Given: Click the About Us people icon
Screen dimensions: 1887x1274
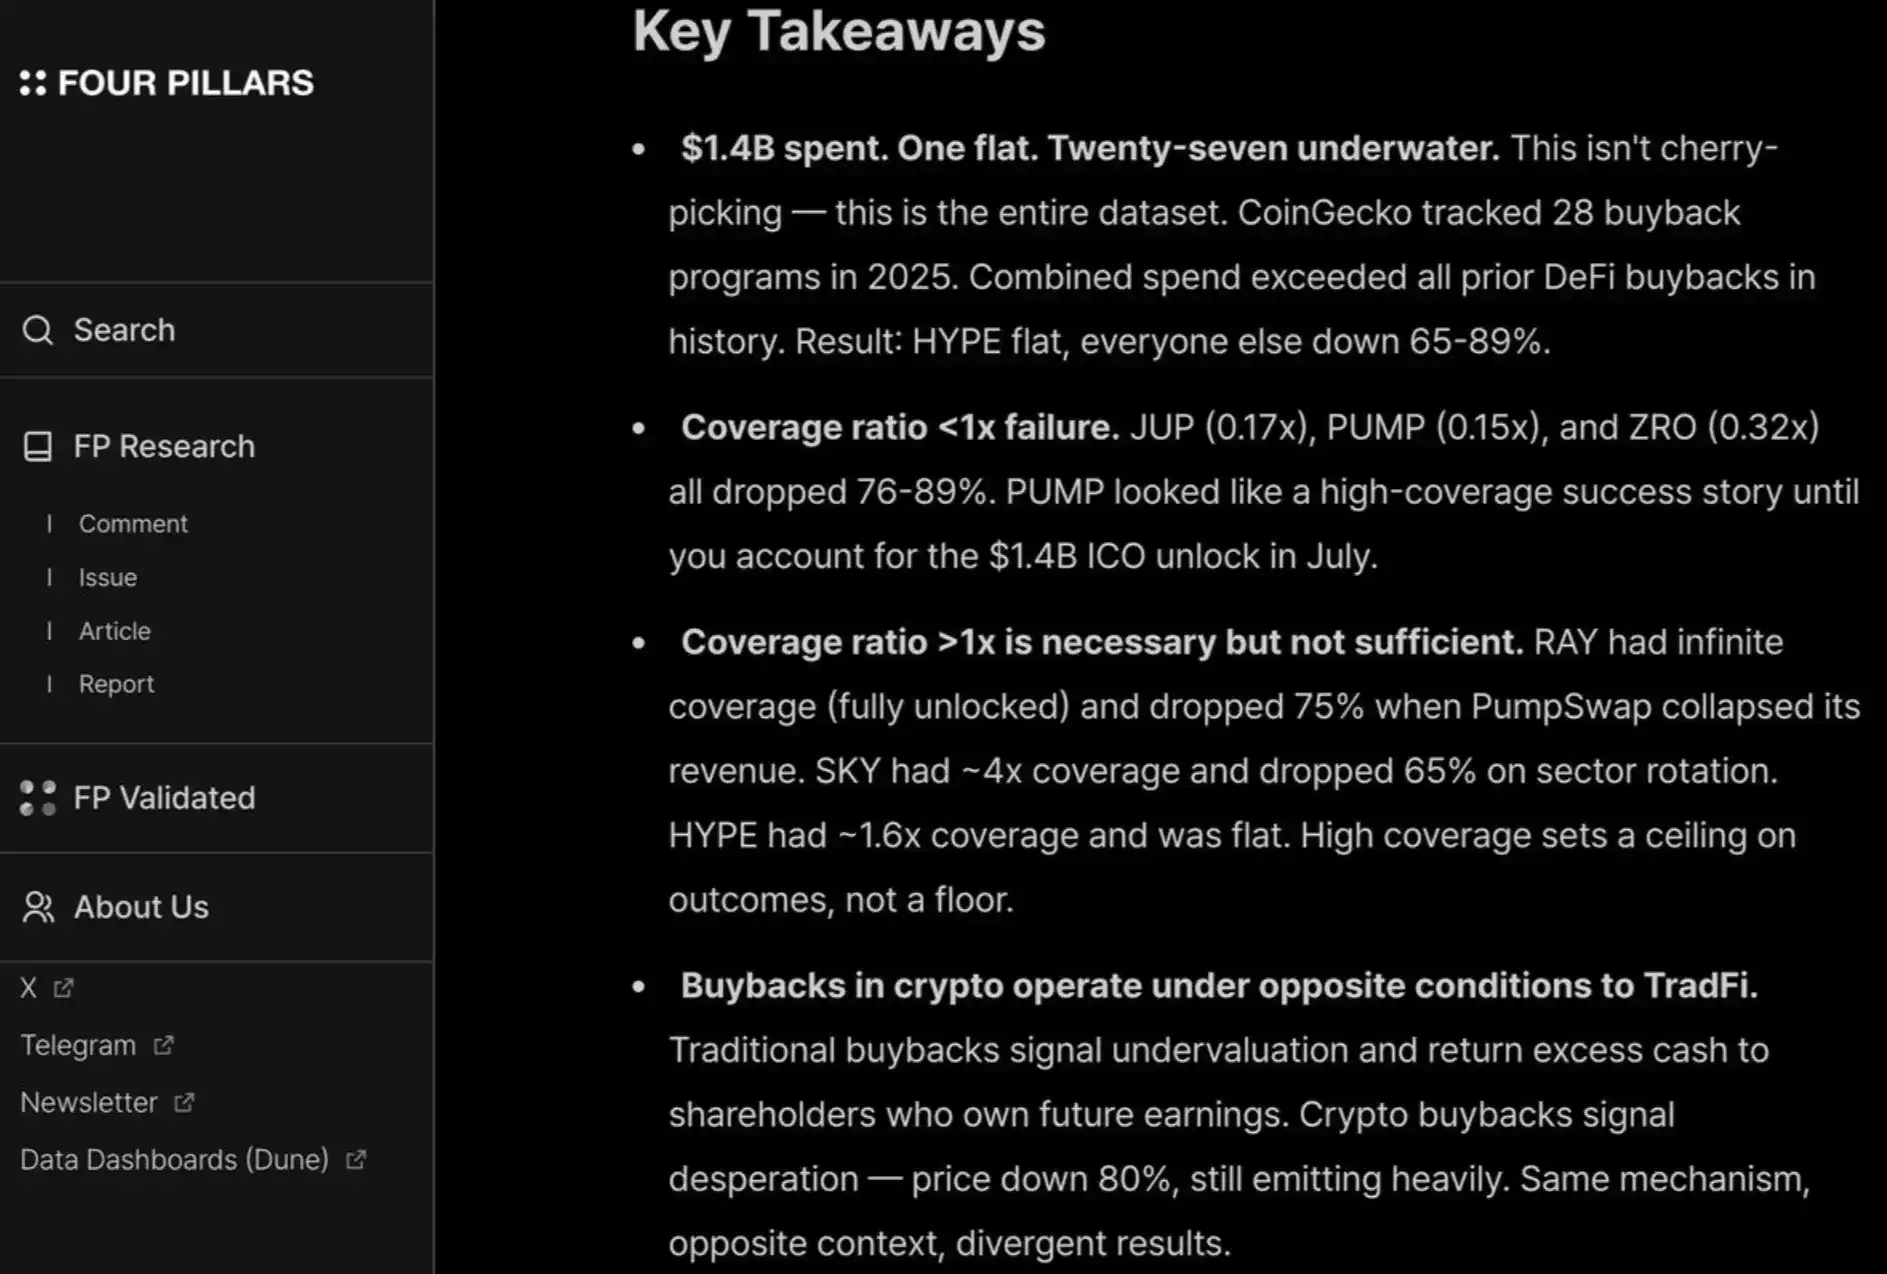Looking at the screenshot, I should pos(38,907).
